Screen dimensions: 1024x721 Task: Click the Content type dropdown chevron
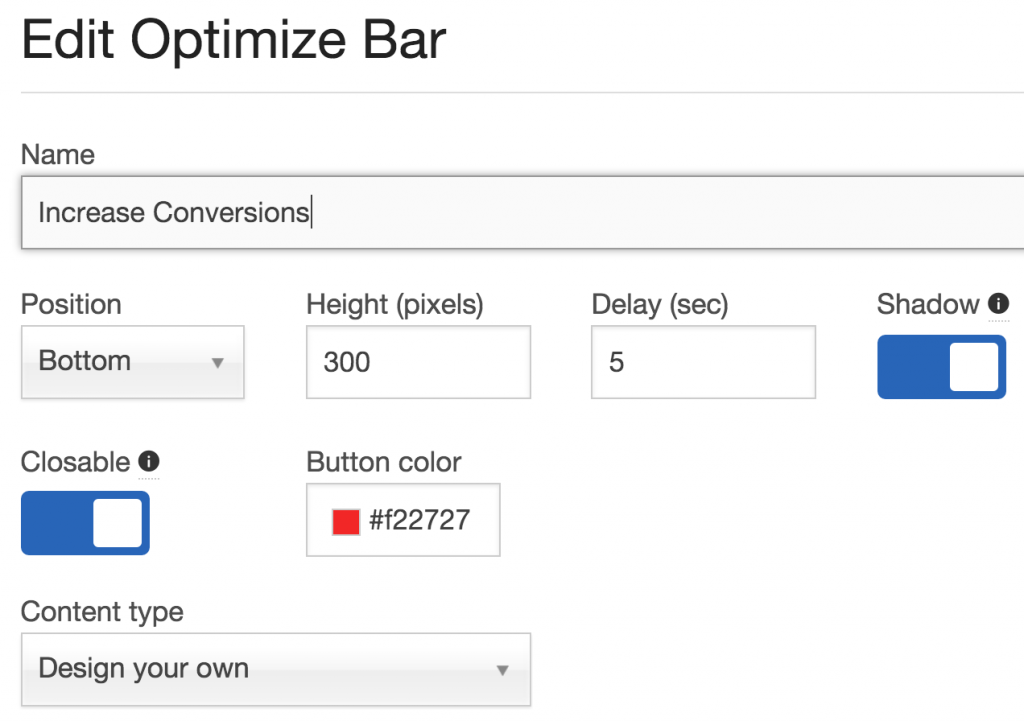503,670
